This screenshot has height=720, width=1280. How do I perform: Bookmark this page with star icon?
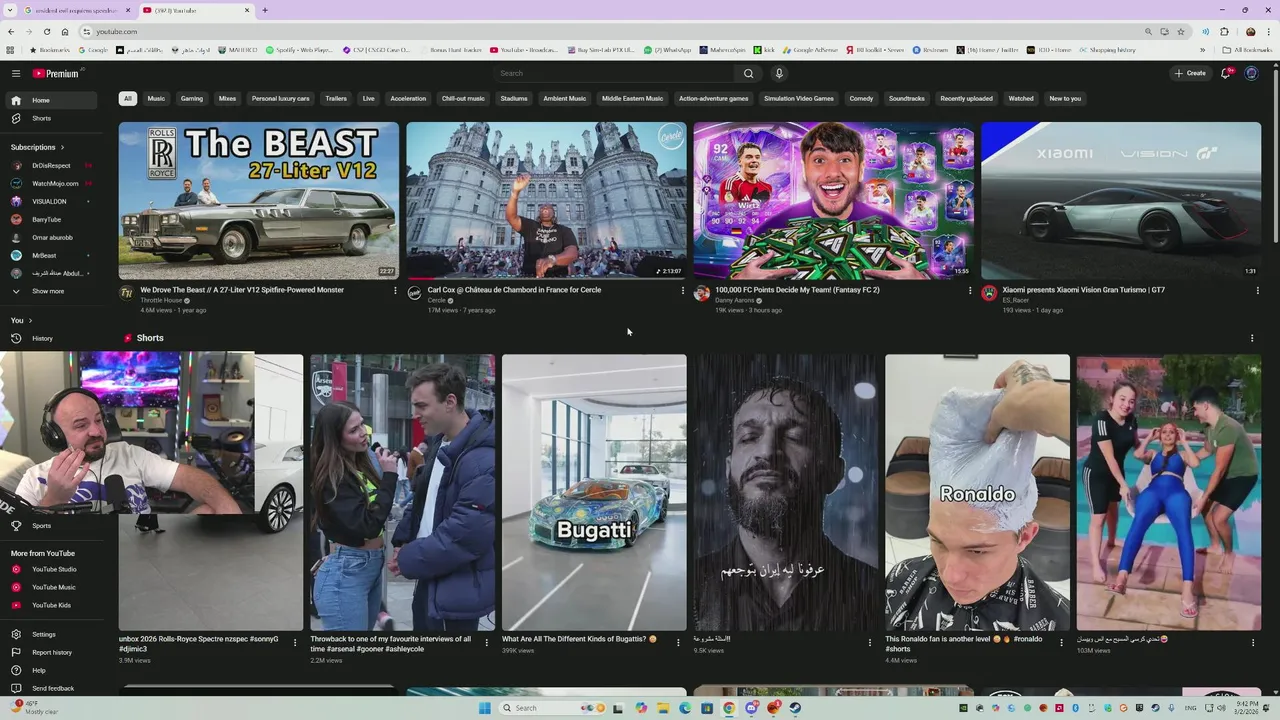click(x=1181, y=31)
